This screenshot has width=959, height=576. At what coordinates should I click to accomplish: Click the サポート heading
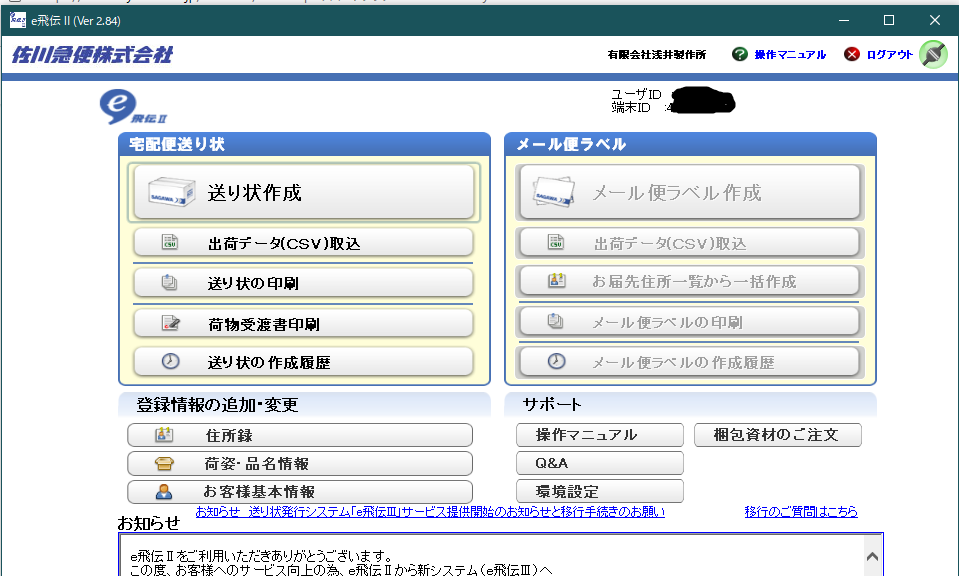pos(552,404)
